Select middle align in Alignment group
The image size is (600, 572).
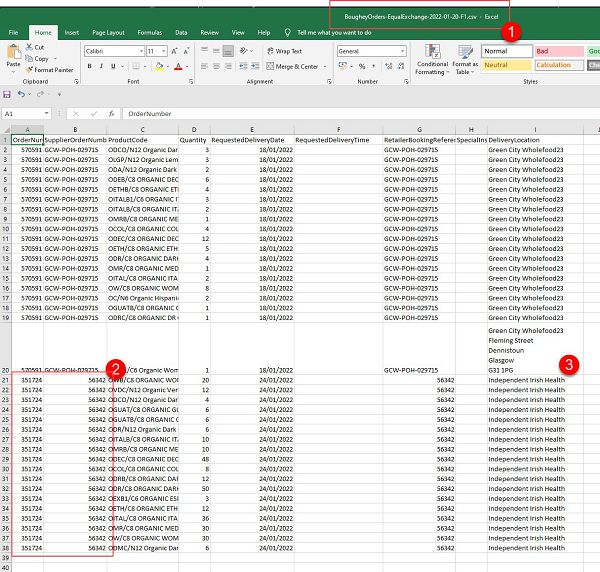click(x=216, y=51)
